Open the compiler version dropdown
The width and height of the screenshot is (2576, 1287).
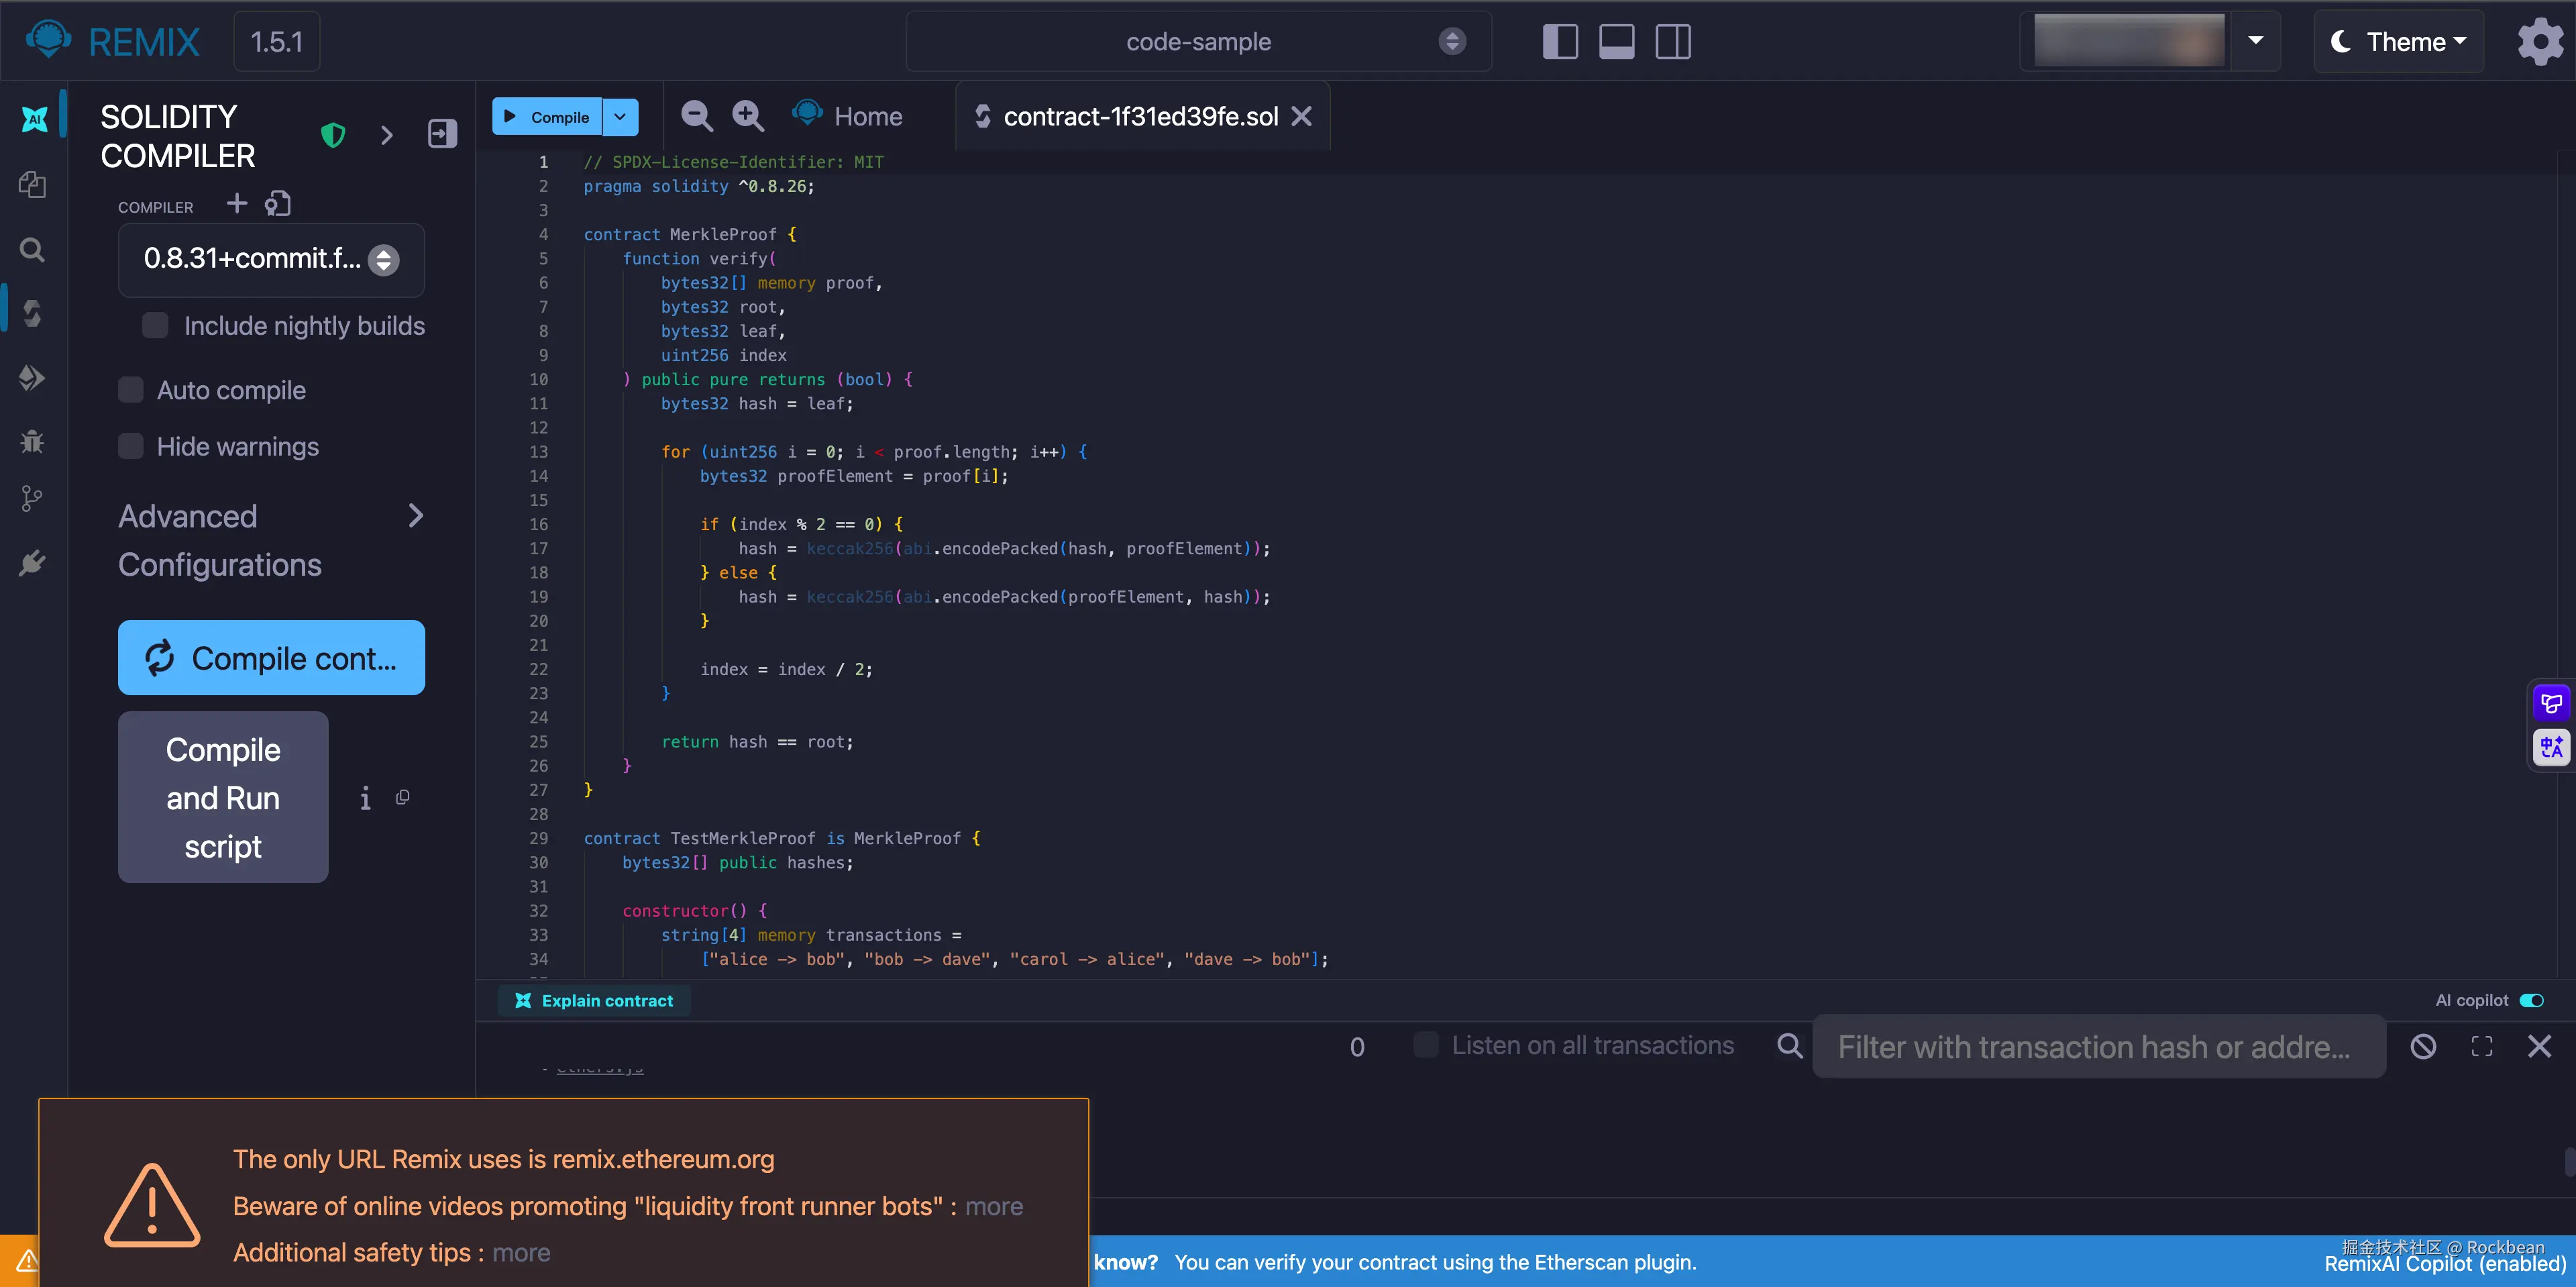click(271, 259)
